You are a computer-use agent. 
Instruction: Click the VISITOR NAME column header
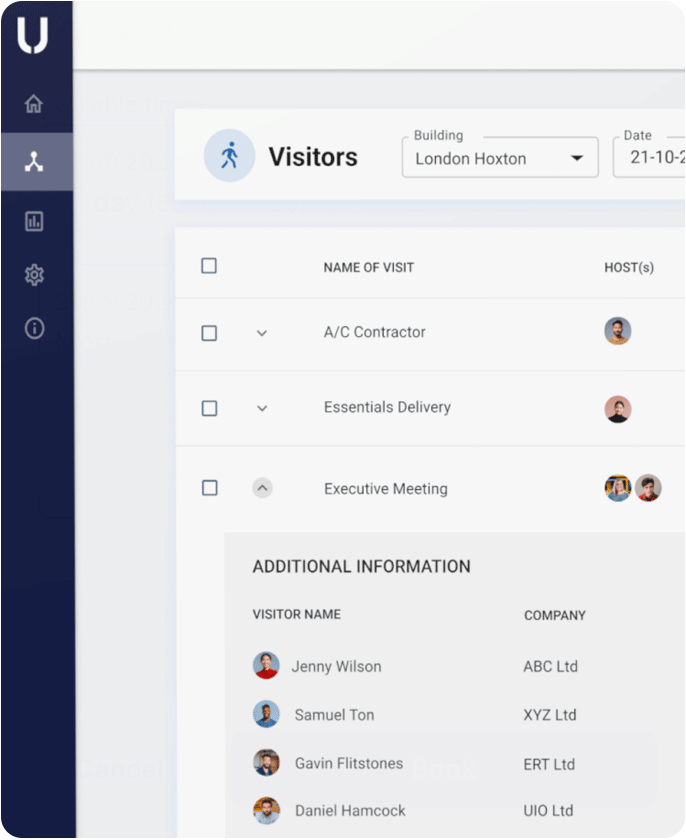[x=297, y=614]
